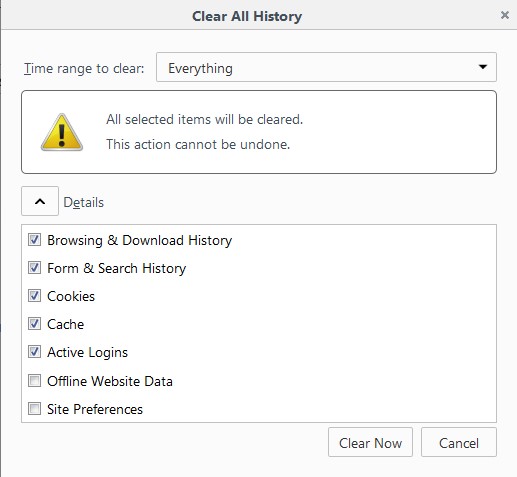Screen dimensions: 517x477
Task: Click the dropdown arrow beside Everything
Action: (x=482, y=67)
